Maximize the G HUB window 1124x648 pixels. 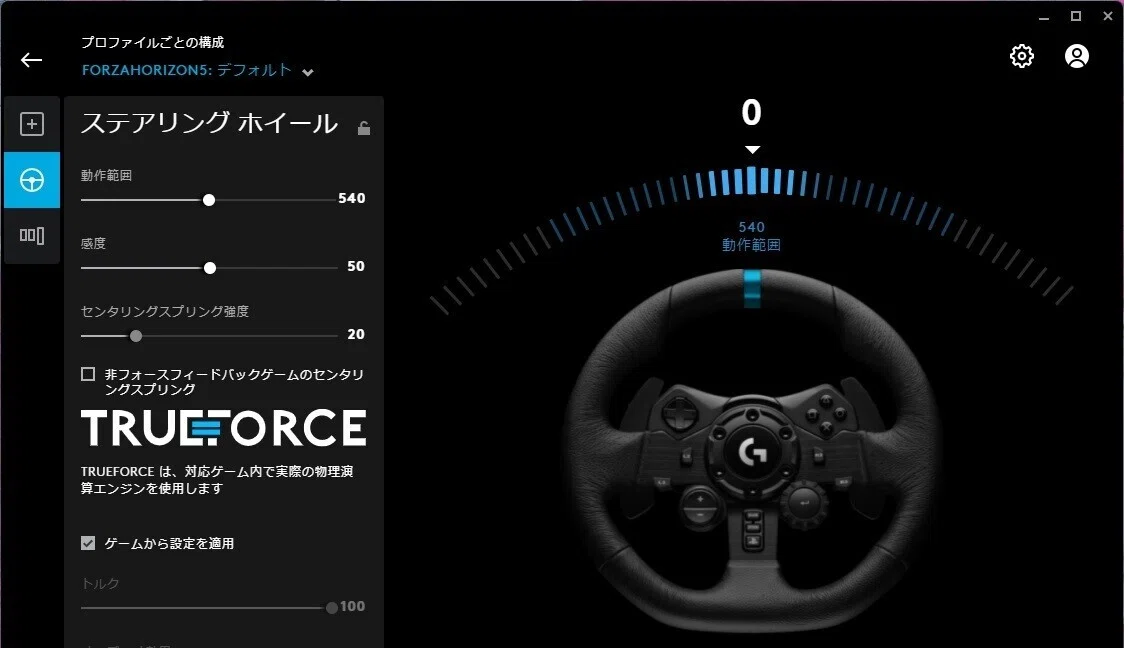click(x=1076, y=16)
